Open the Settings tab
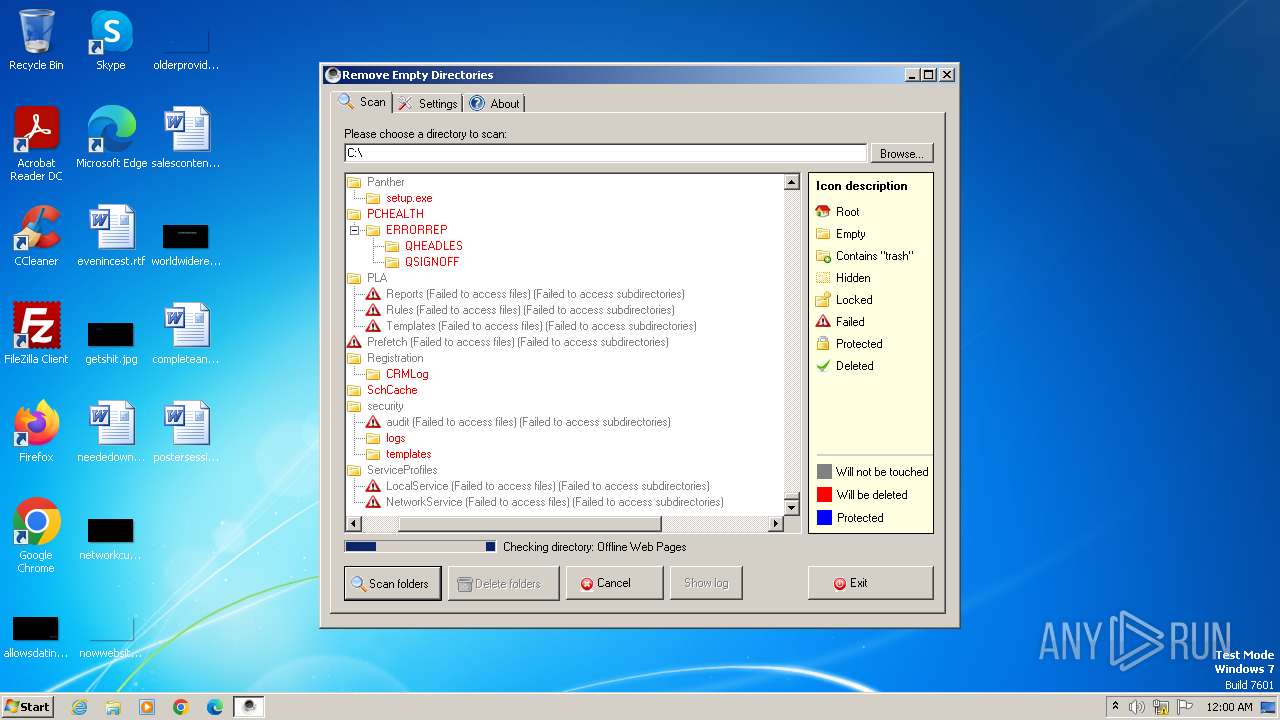This screenshot has width=1280, height=720. click(427, 104)
